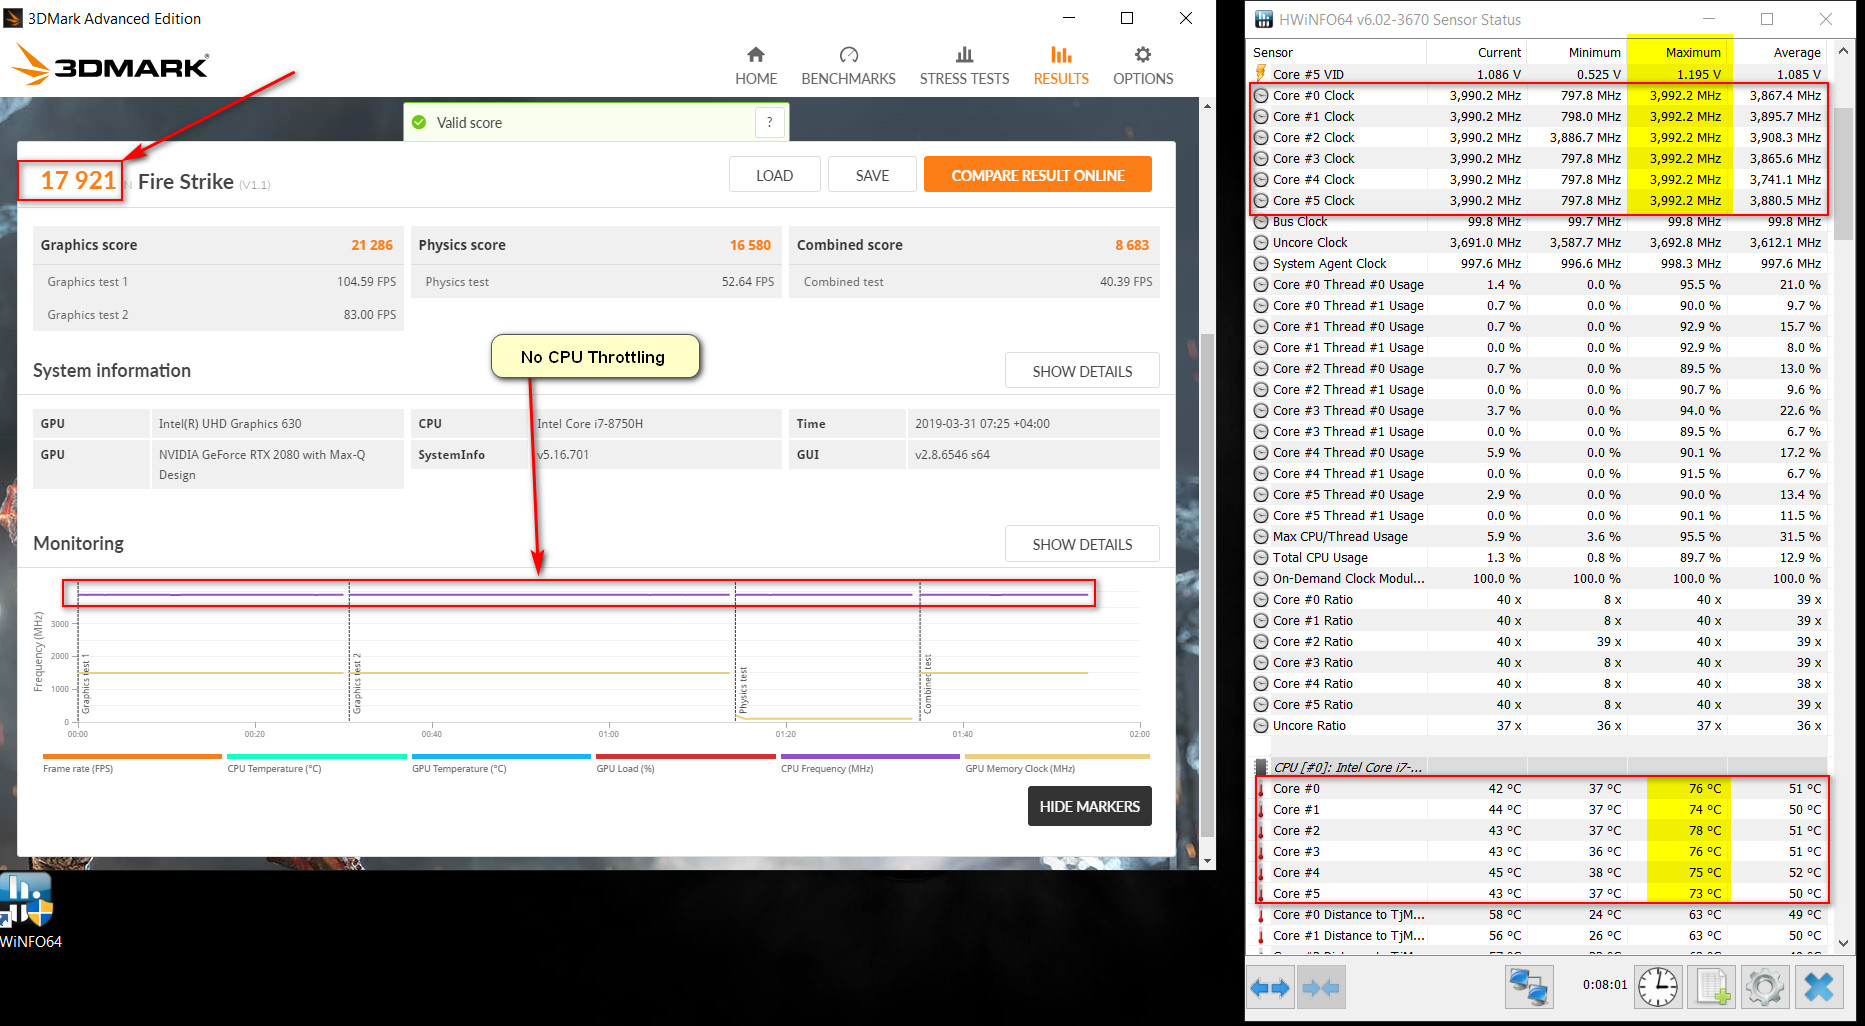Select the 'System Agent Clock' row
This screenshot has height=1026, width=1865.
[1538, 264]
